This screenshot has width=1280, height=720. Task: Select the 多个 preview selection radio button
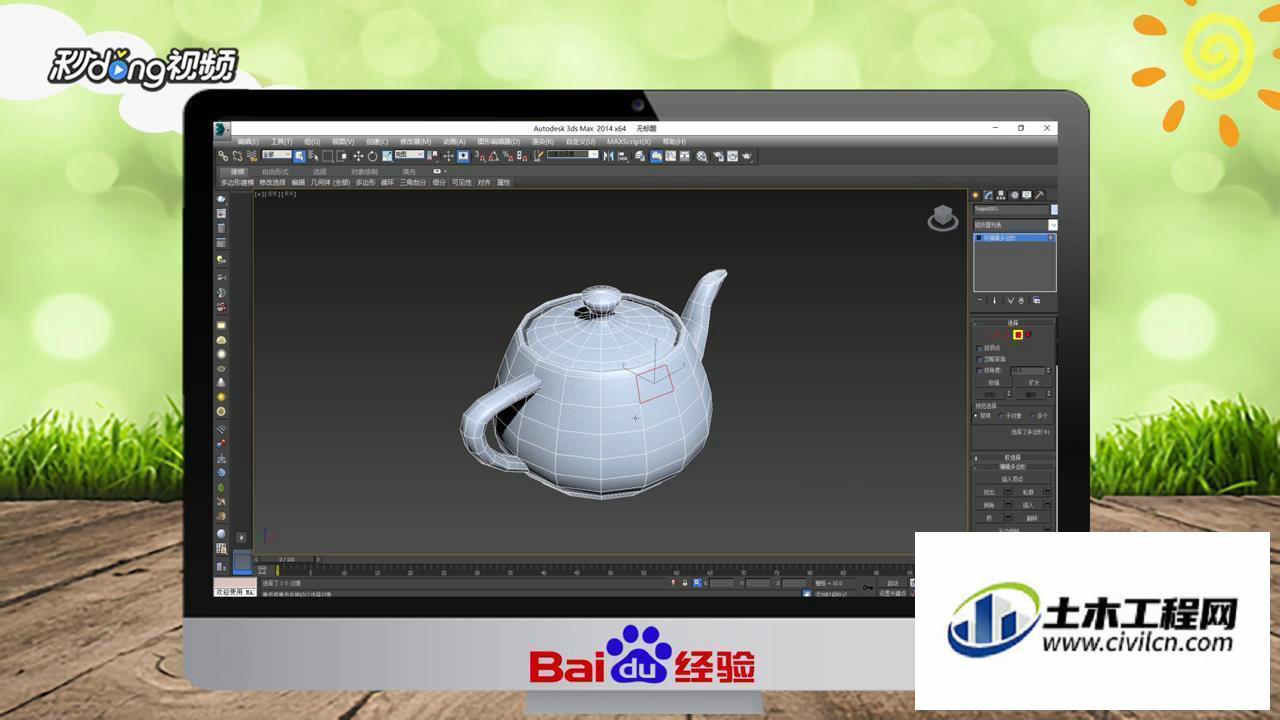tap(1032, 415)
